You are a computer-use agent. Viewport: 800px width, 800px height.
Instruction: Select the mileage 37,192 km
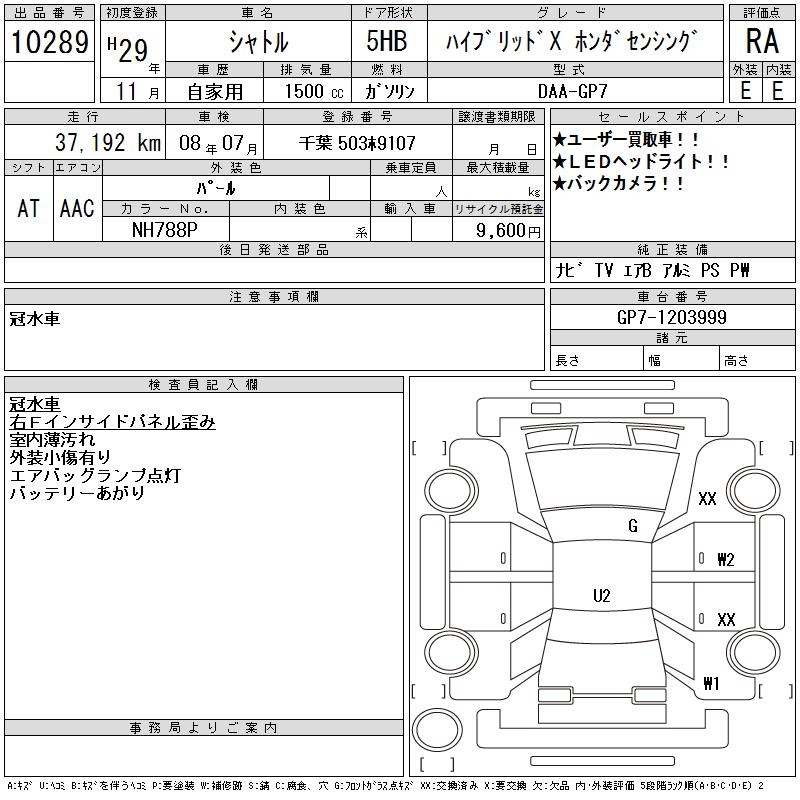point(108,142)
